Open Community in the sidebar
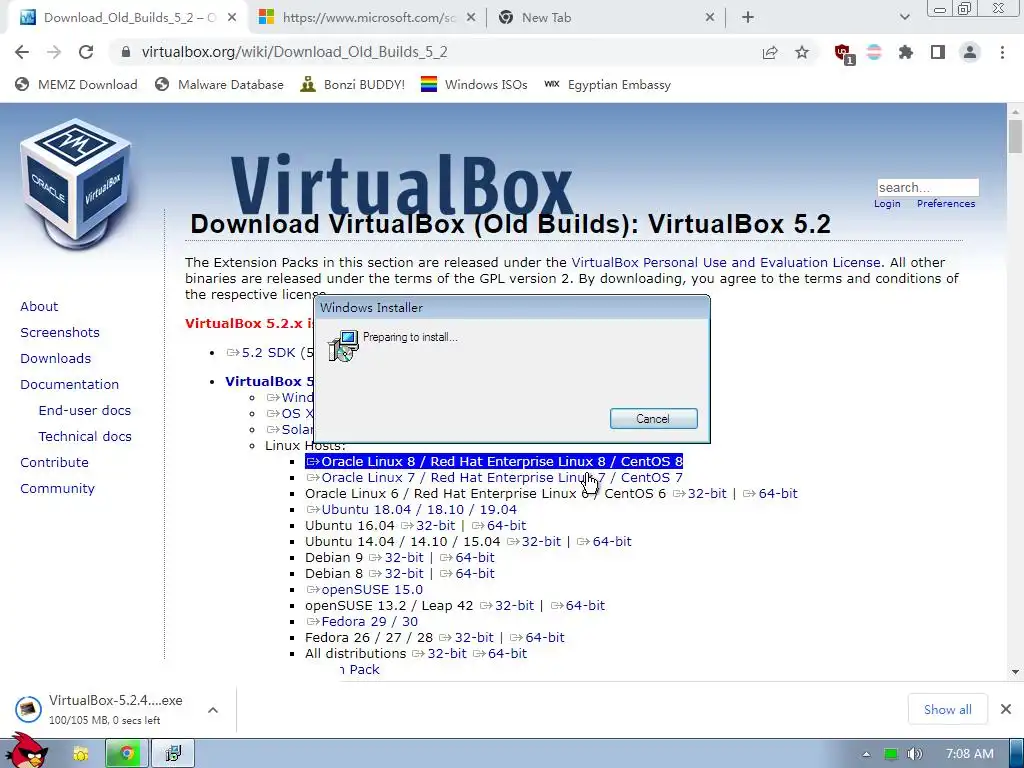Image resolution: width=1024 pixels, height=768 pixels. coord(57,488)
